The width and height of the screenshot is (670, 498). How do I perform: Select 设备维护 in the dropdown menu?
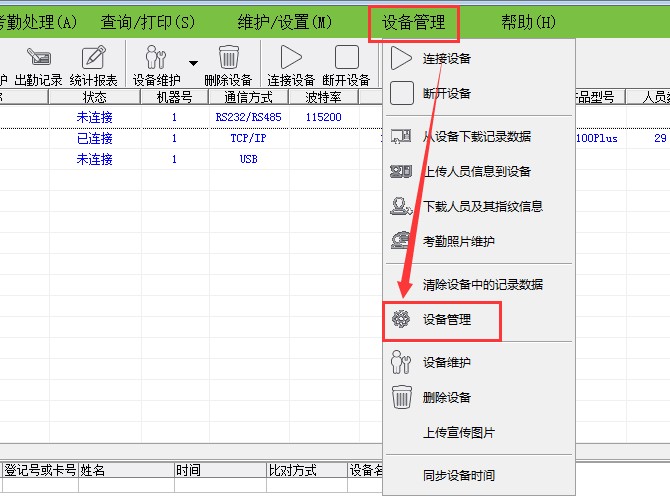(479, 362)
